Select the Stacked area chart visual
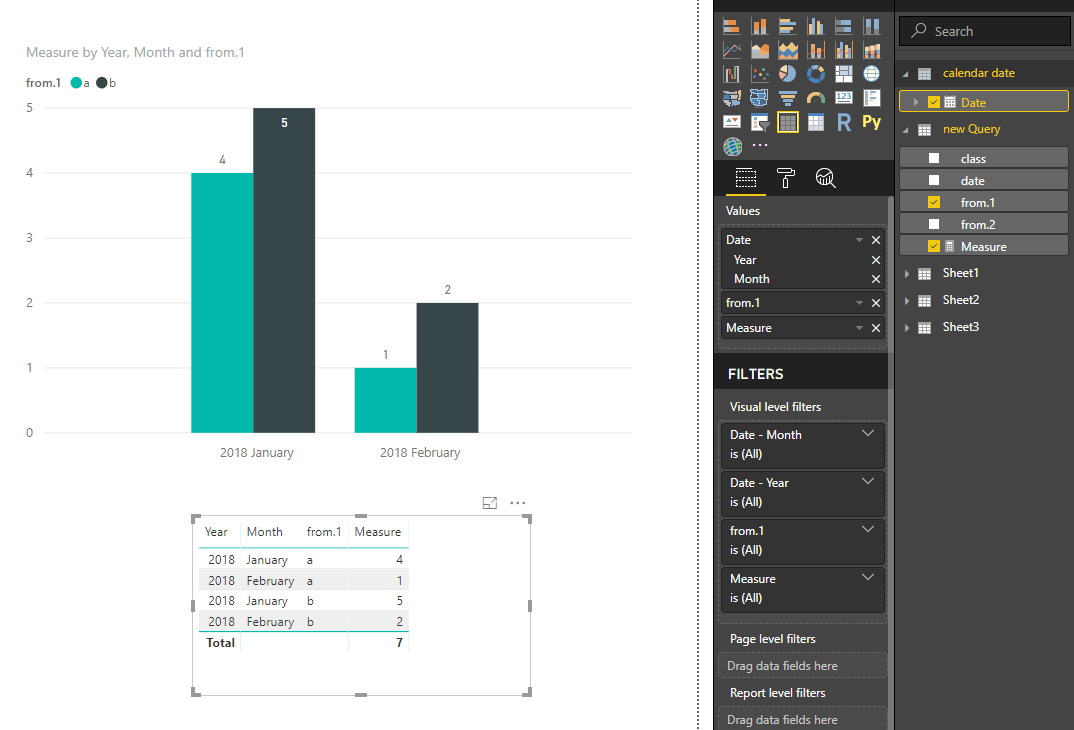 788,51
